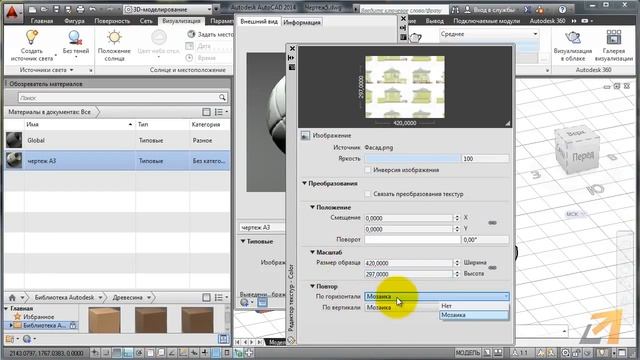Open the По горизонтали repeat dropdown
The width and height of the screenshot is (640, 360).
(x=436, y=296)
